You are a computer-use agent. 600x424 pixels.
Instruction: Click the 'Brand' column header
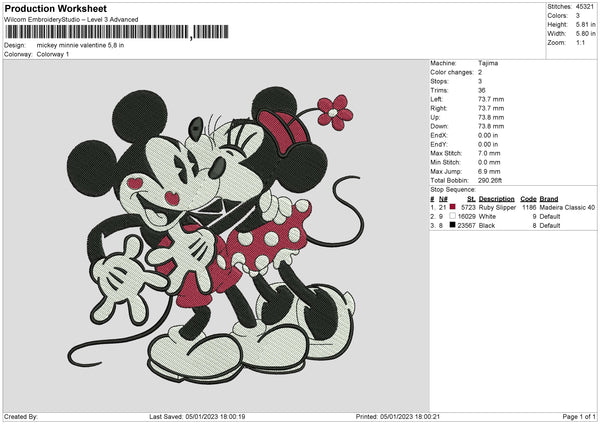(549, 199)
